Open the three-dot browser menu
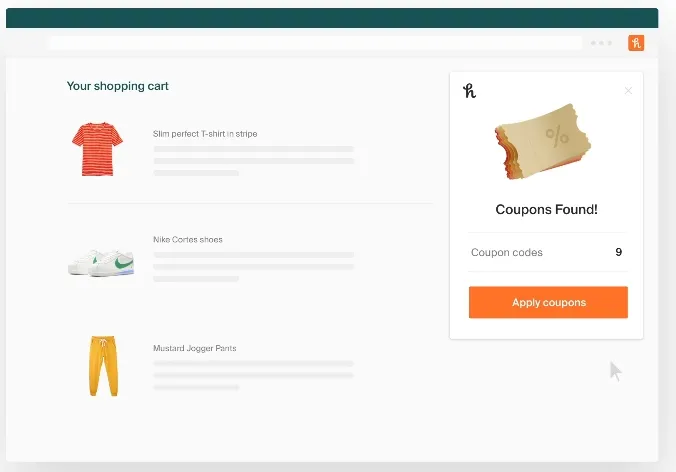Image resolution: width=676 pixels, height=472 pixels. [x=601, y=43]
